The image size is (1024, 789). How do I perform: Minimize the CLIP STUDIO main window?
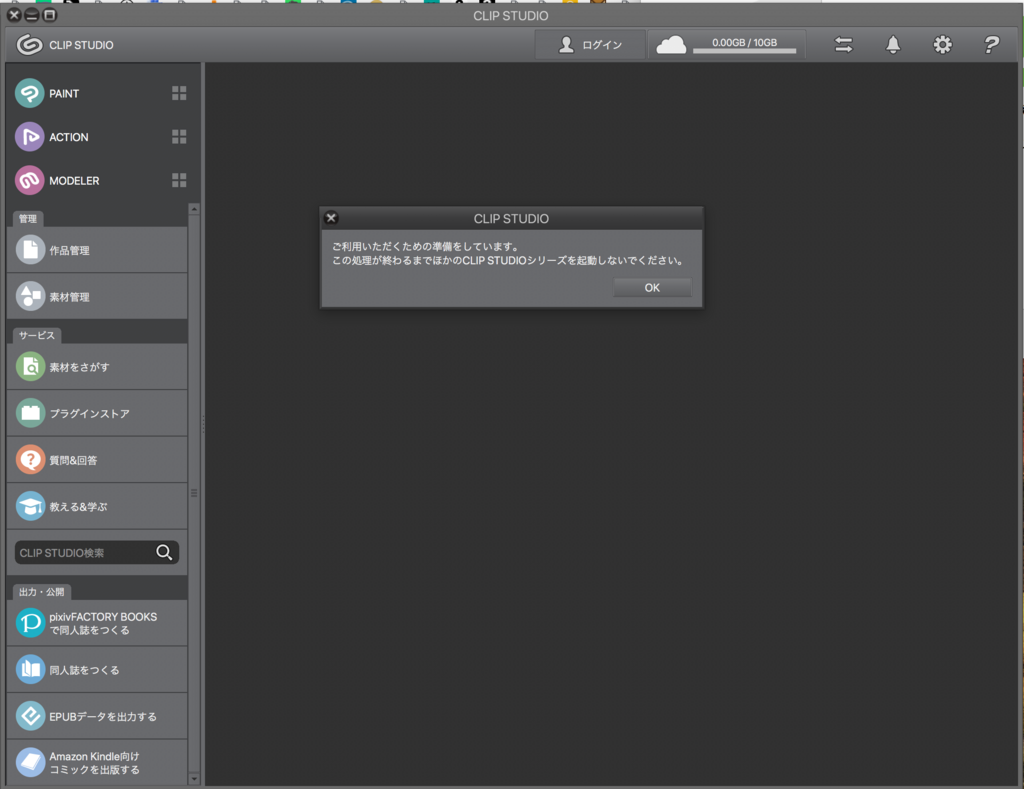(31, 14)
